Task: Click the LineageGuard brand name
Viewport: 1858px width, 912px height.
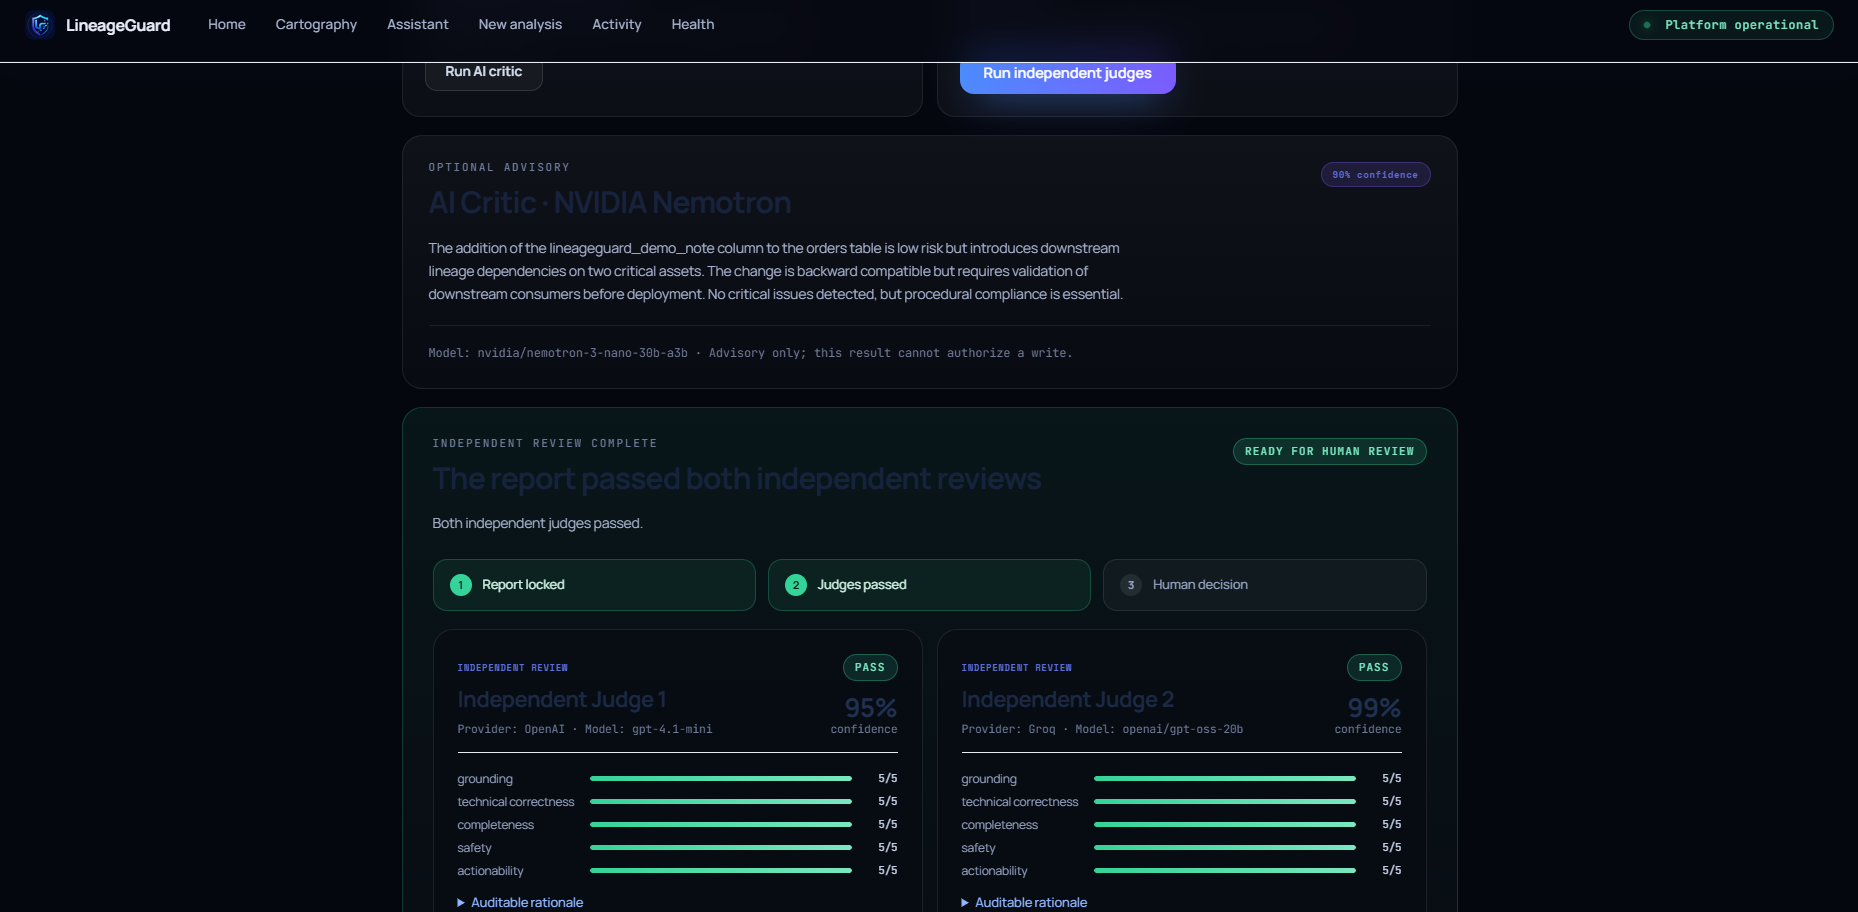Action: point(118,25)
